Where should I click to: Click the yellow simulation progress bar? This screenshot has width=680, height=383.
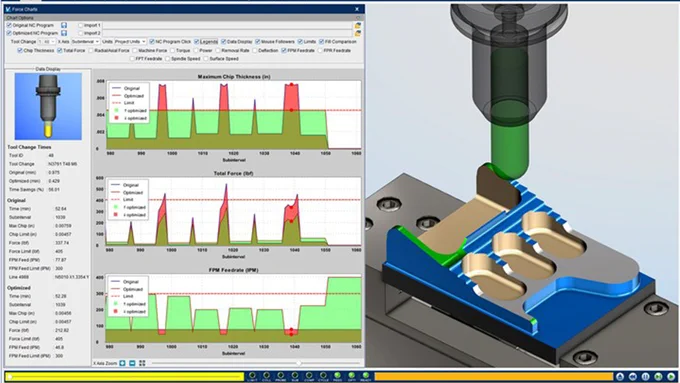tap(125, 376)
